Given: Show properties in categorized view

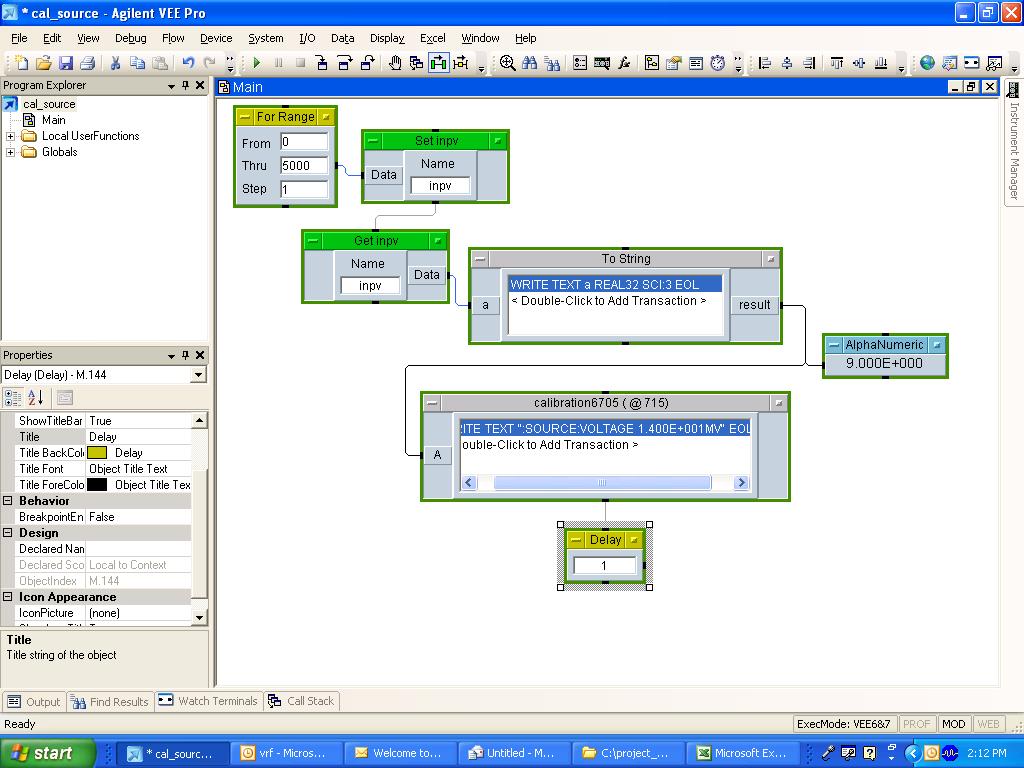Looking at the screenshot, I should click(x=13, y=398).
